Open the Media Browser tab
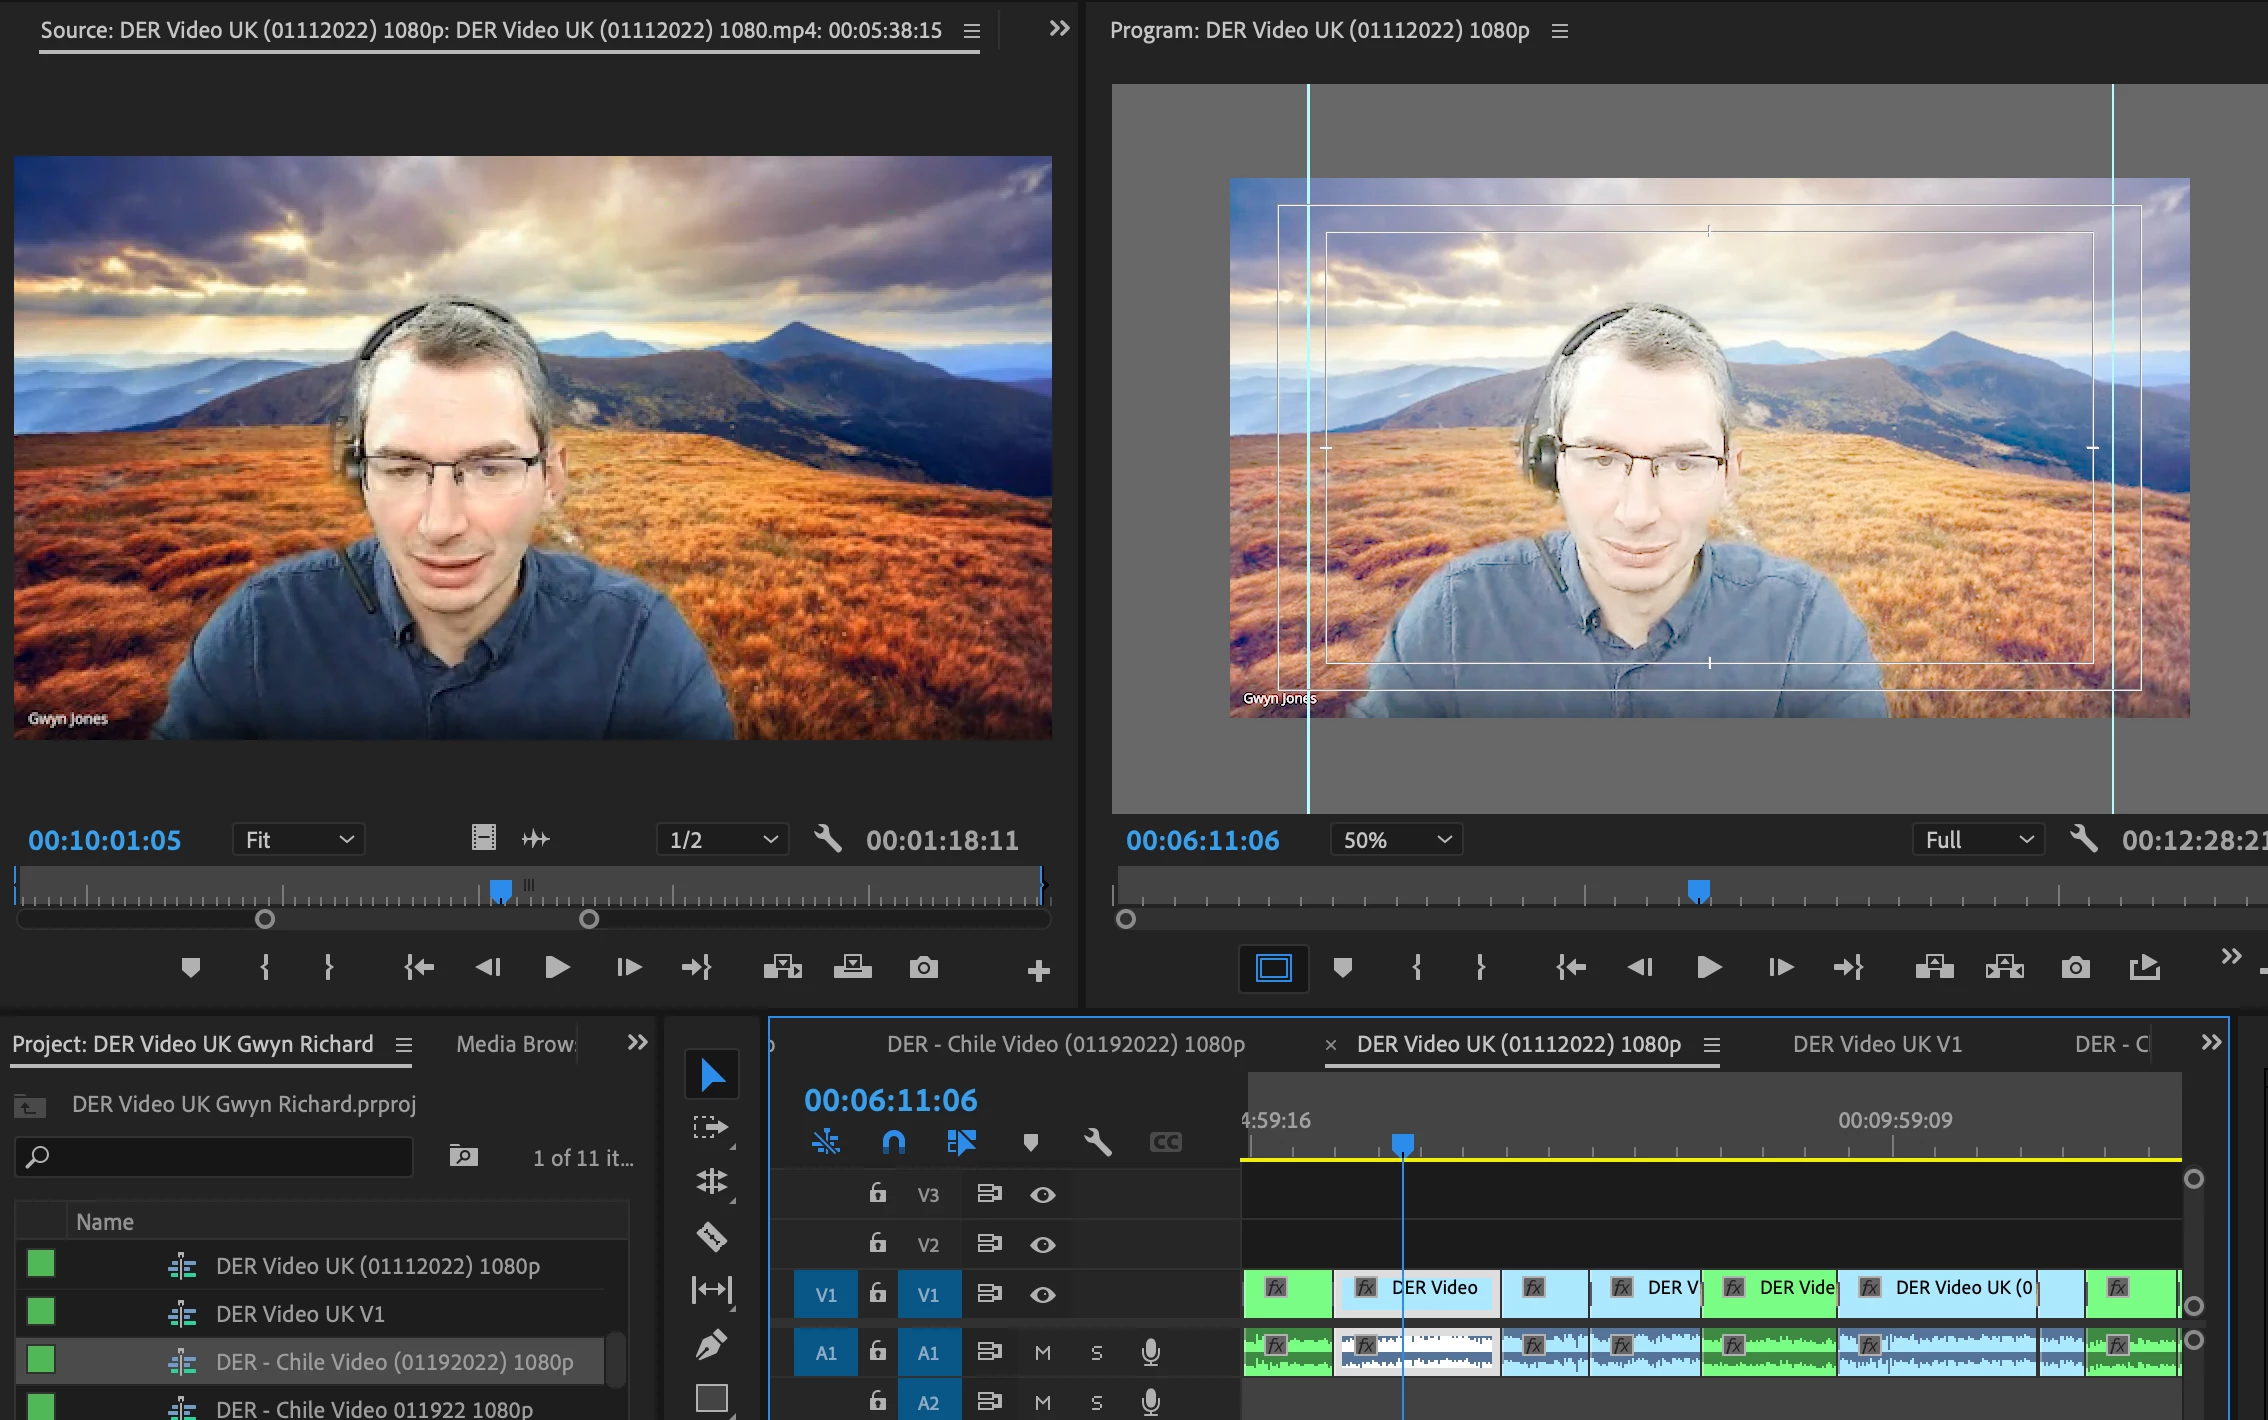Screen dimensions: 2268x1420 coord(516,1044)
